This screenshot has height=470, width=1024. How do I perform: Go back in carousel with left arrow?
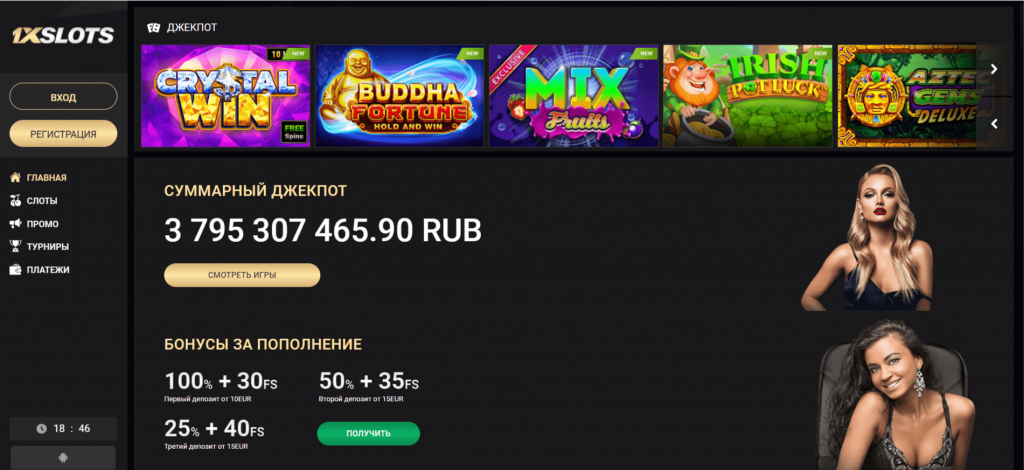pyautogui.click(x=994, y=124)
